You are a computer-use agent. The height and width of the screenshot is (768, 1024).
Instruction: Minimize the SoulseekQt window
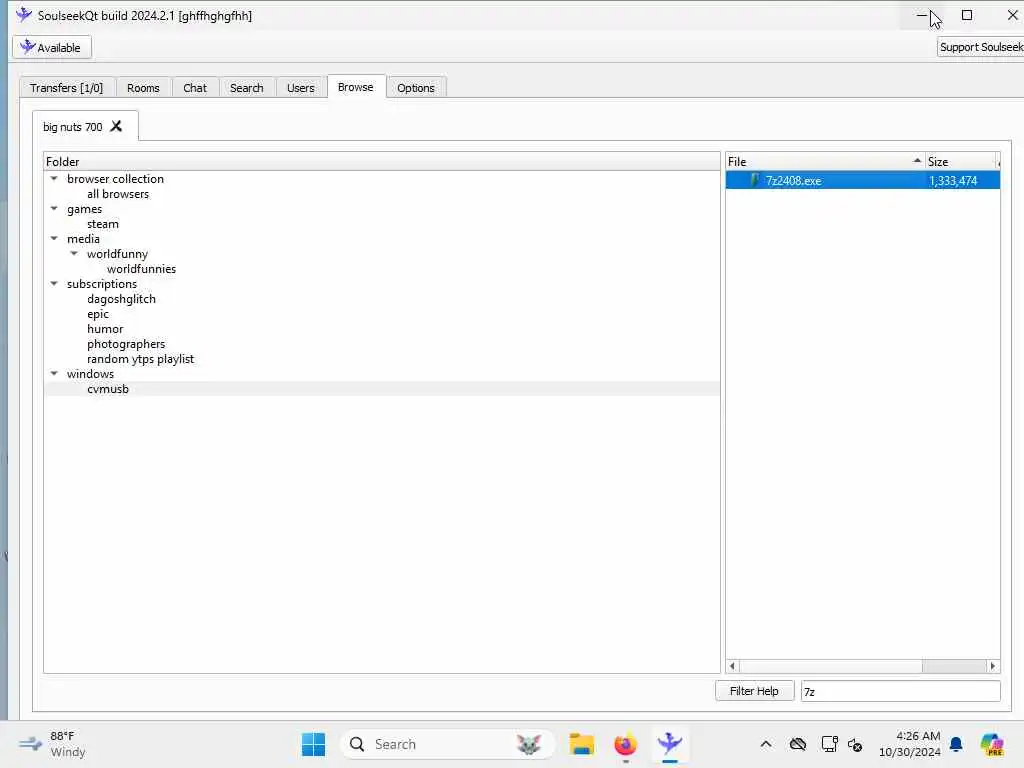click(x=921, y=15)
